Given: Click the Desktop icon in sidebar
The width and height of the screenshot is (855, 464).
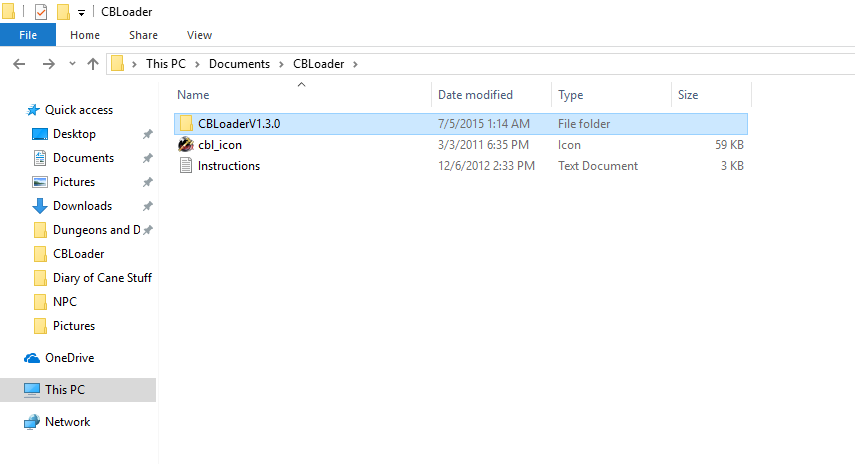Looking at the screenshot, I should pyautogui.click(x=40, y=134).
